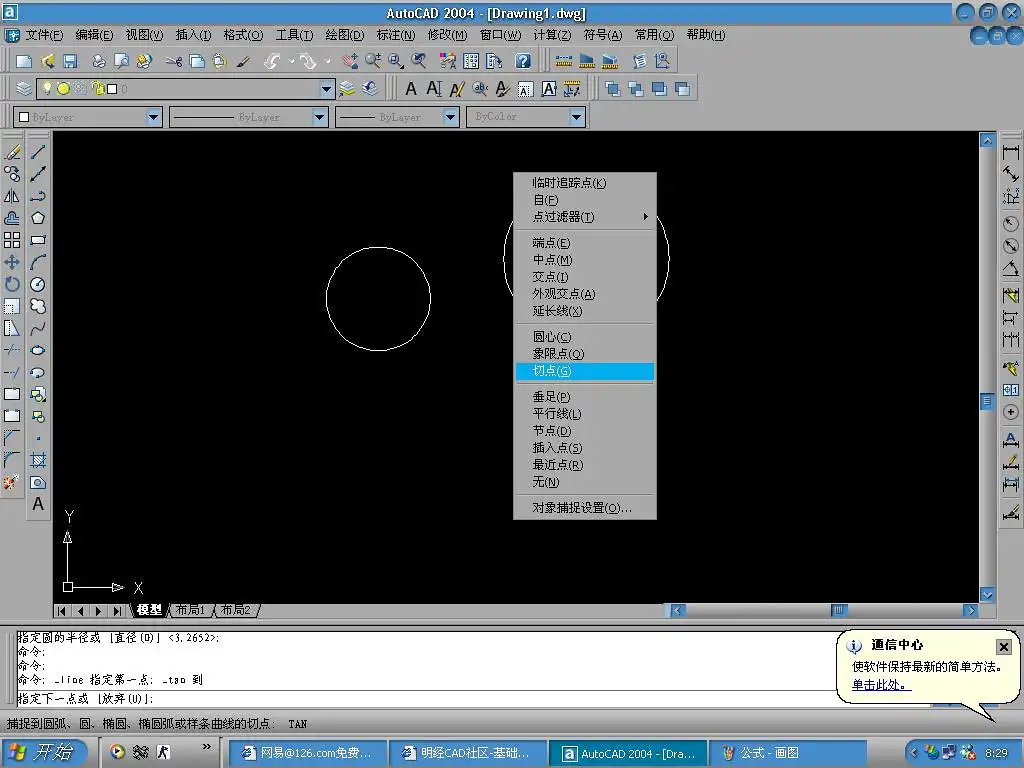This screenshot has height=768, width=1024.
Task: Click the Copy icon in the toolbar
Action: (197, 61)
